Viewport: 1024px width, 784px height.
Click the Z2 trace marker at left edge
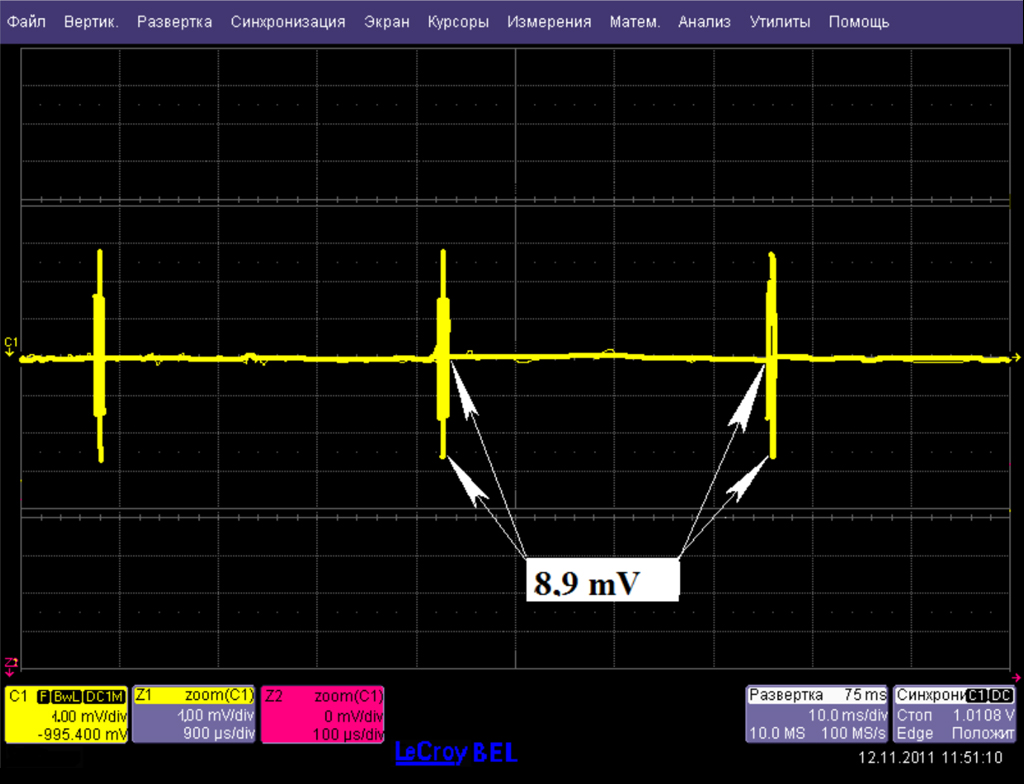[11, 663]
